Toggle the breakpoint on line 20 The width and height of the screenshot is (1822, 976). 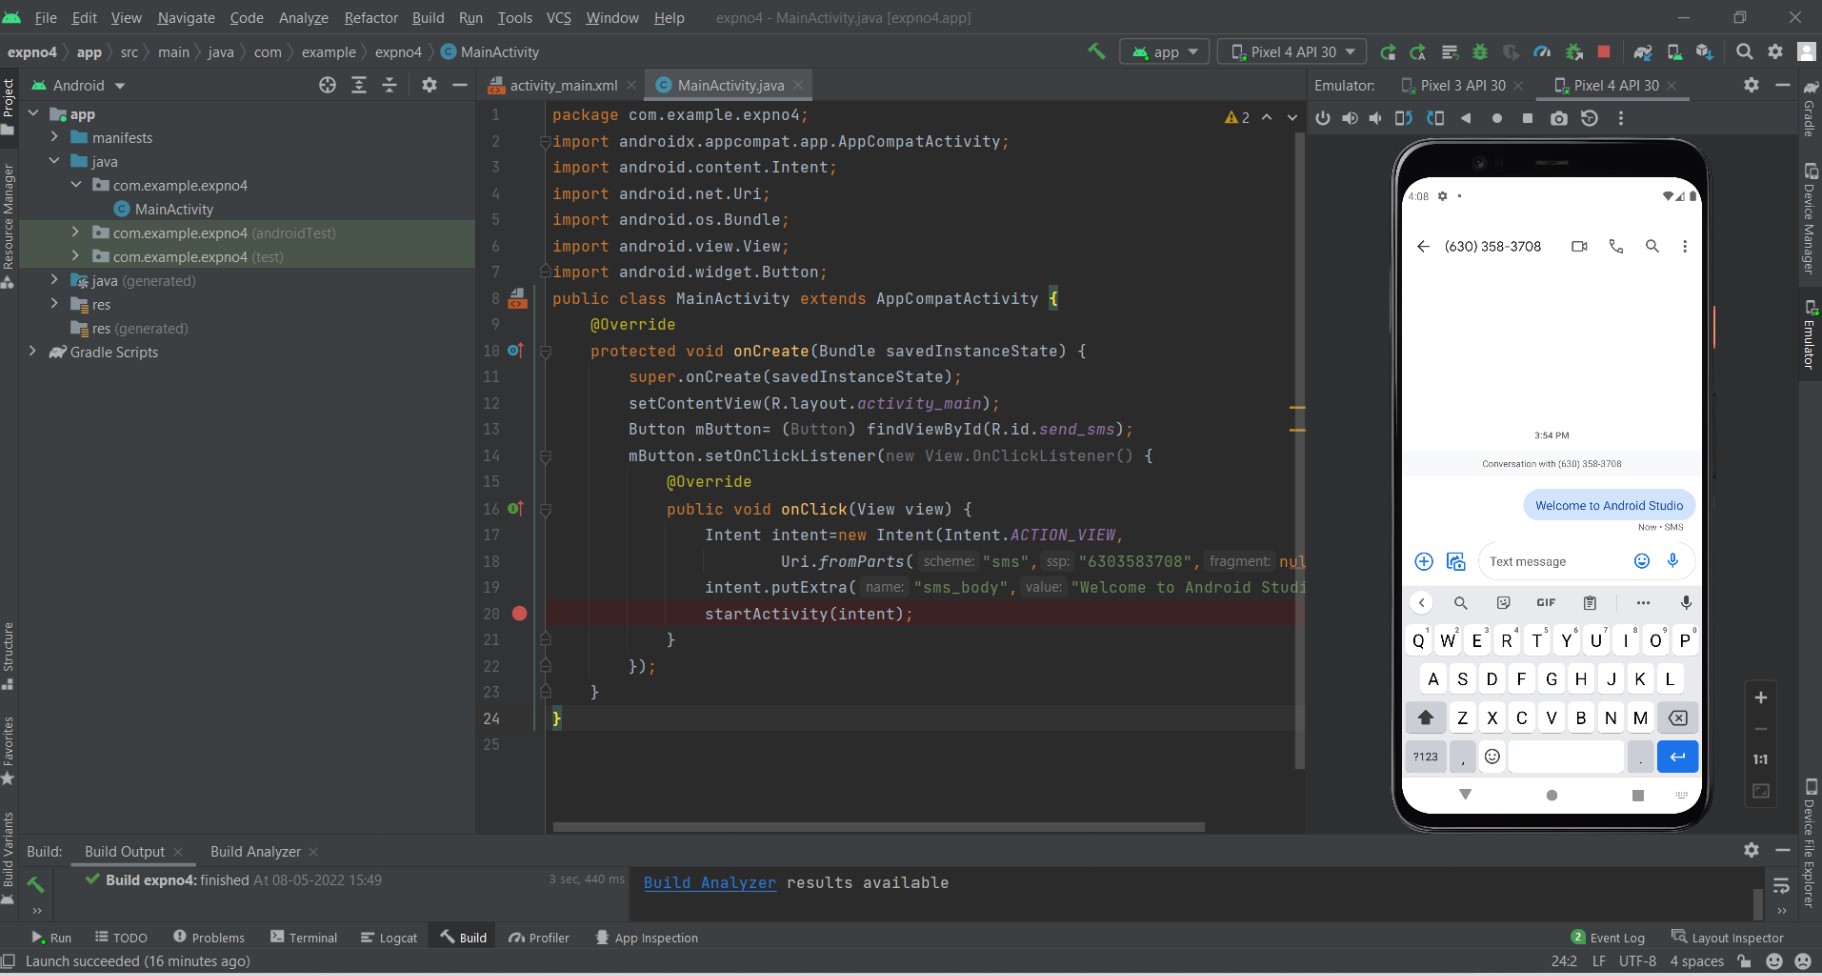(x=519, y=613)
